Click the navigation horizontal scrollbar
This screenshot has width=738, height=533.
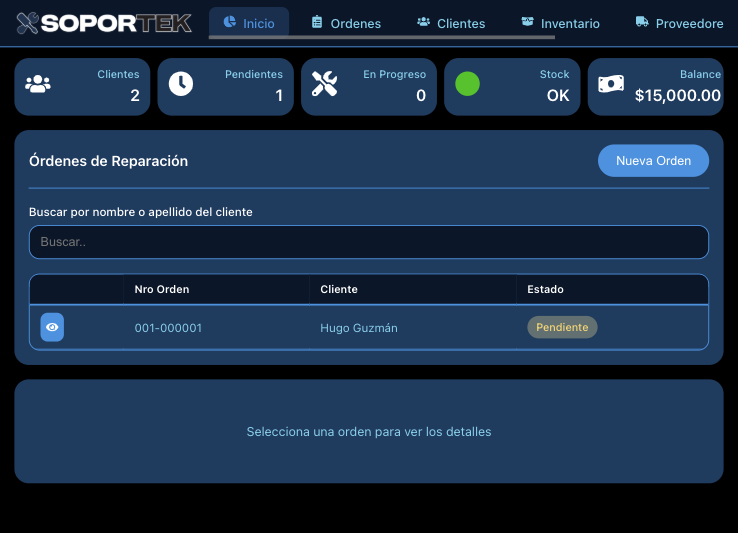click(382, 37)
